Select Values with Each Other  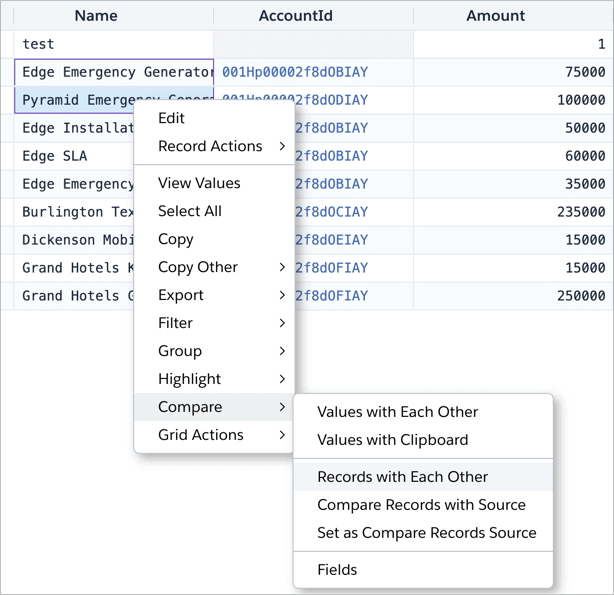click(397, 412)
